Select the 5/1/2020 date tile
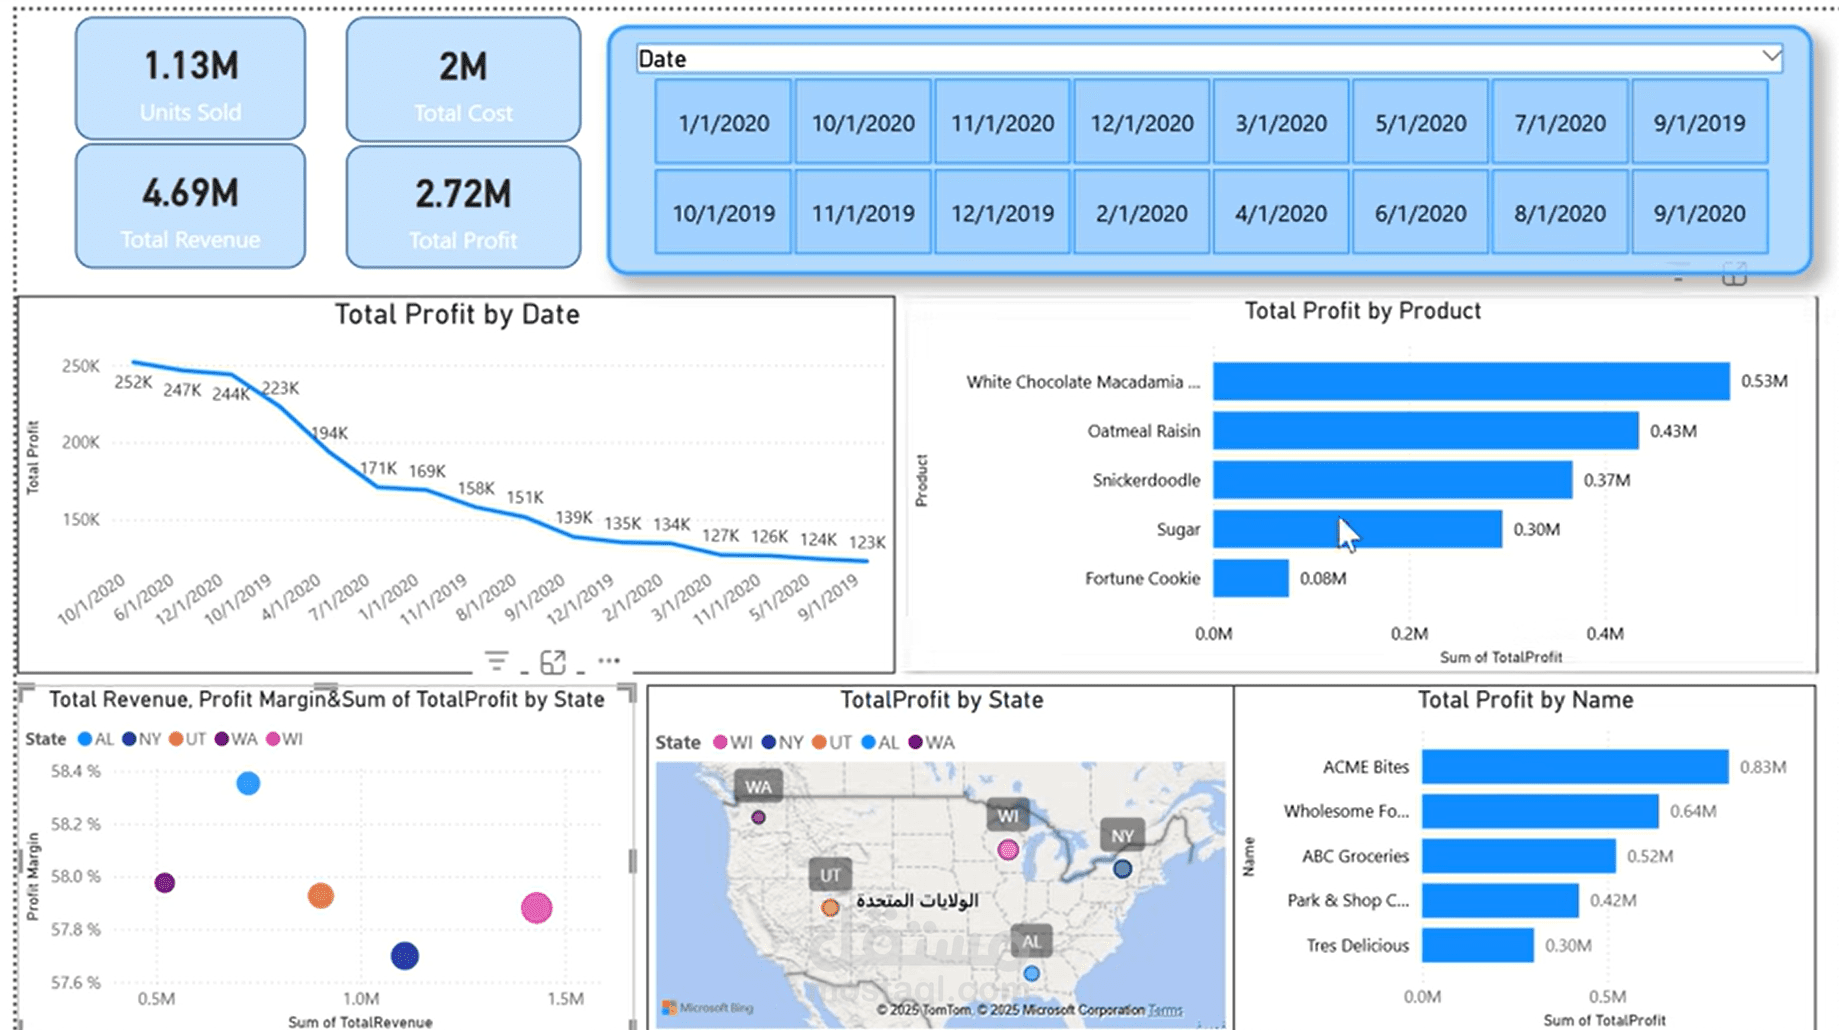Image resolution: width=1839 pixels, height=1030 pixels. (x=1421, y=122)
